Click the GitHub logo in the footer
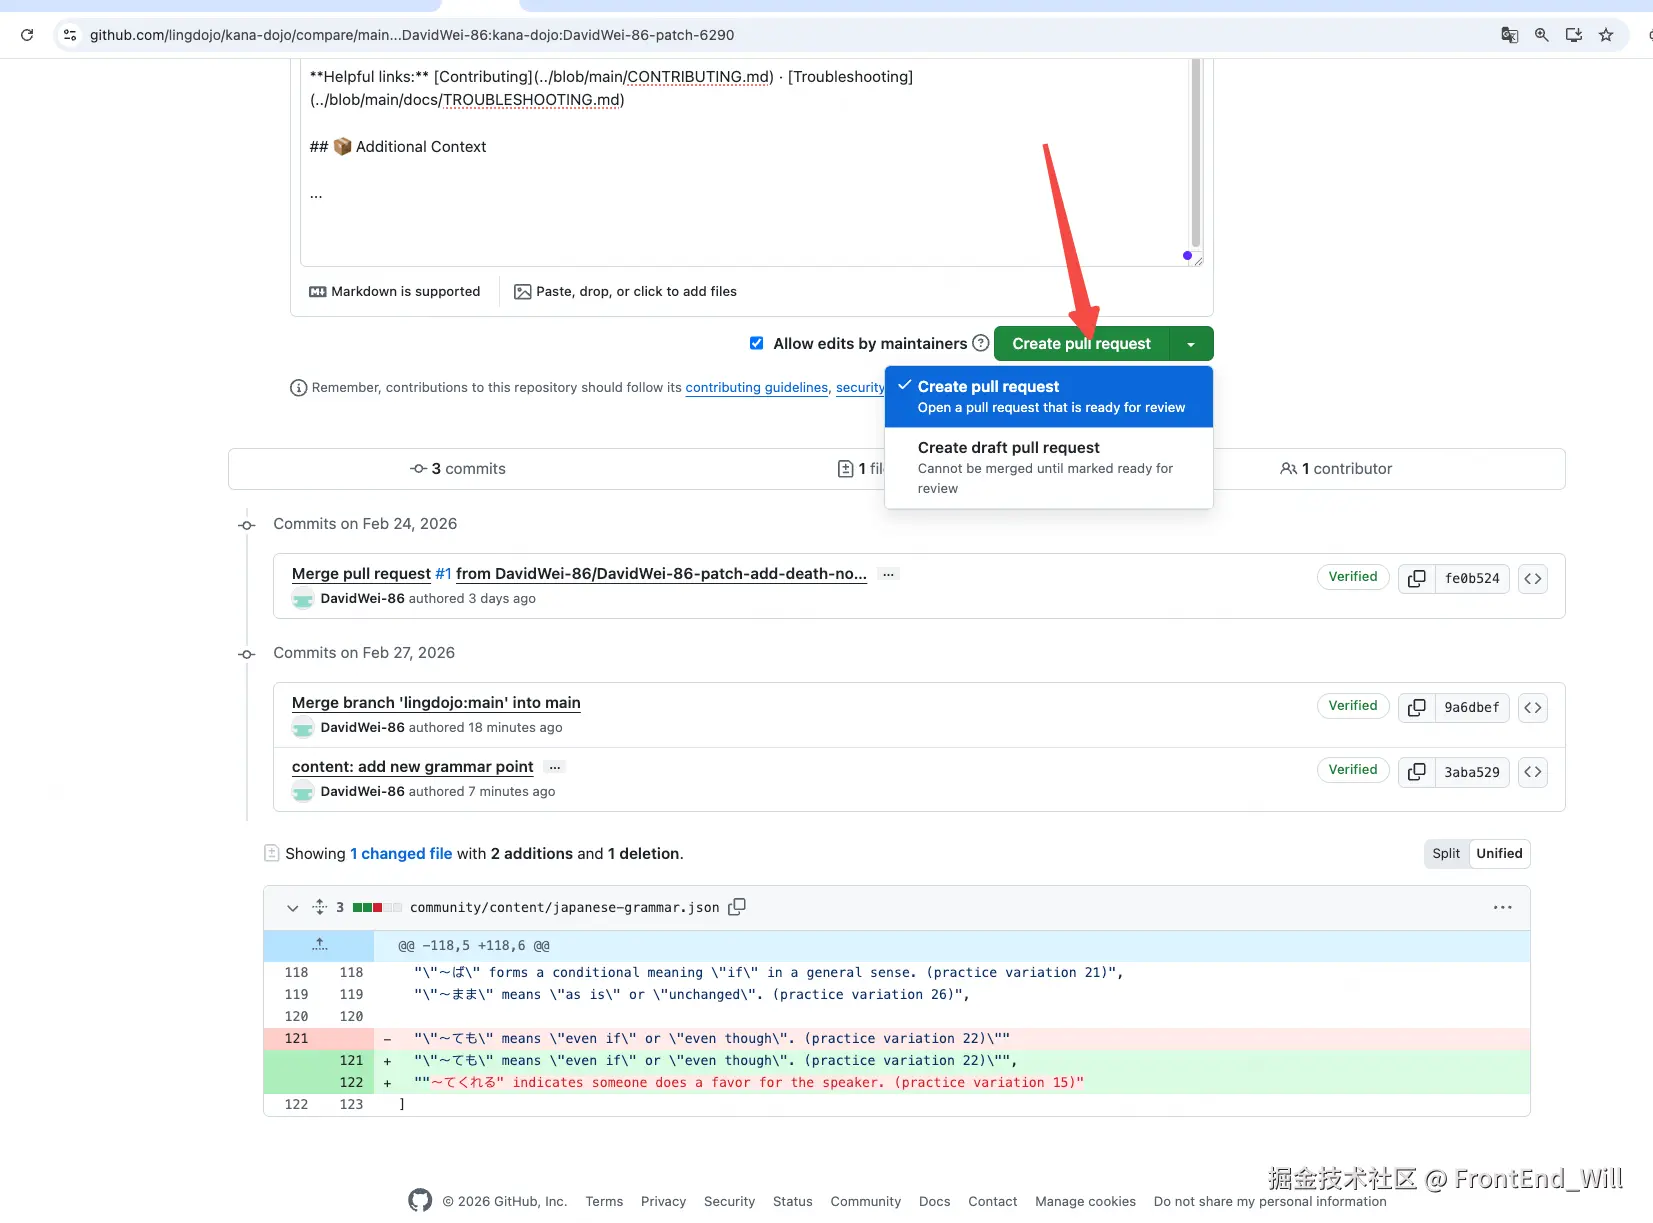Screen dimensions: 1653x1223 [420, 1201]
